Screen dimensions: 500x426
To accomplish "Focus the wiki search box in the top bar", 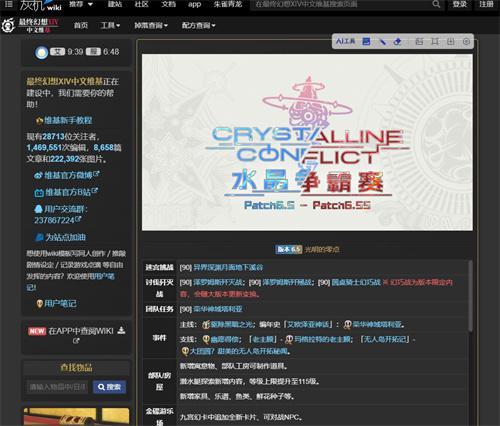I will click(x=340, y=4).
